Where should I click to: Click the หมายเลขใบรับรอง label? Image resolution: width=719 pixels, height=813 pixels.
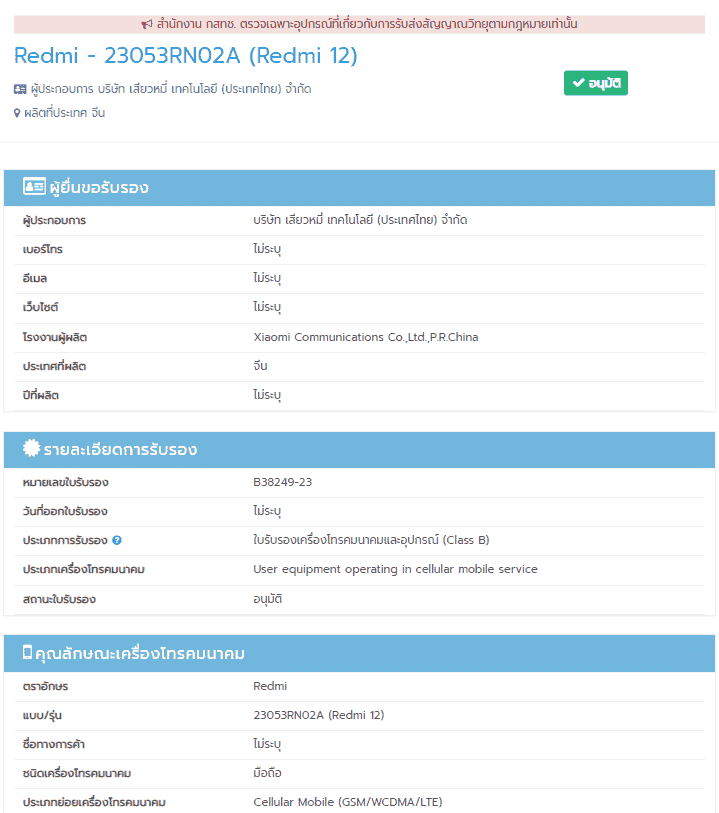[66, 482]
